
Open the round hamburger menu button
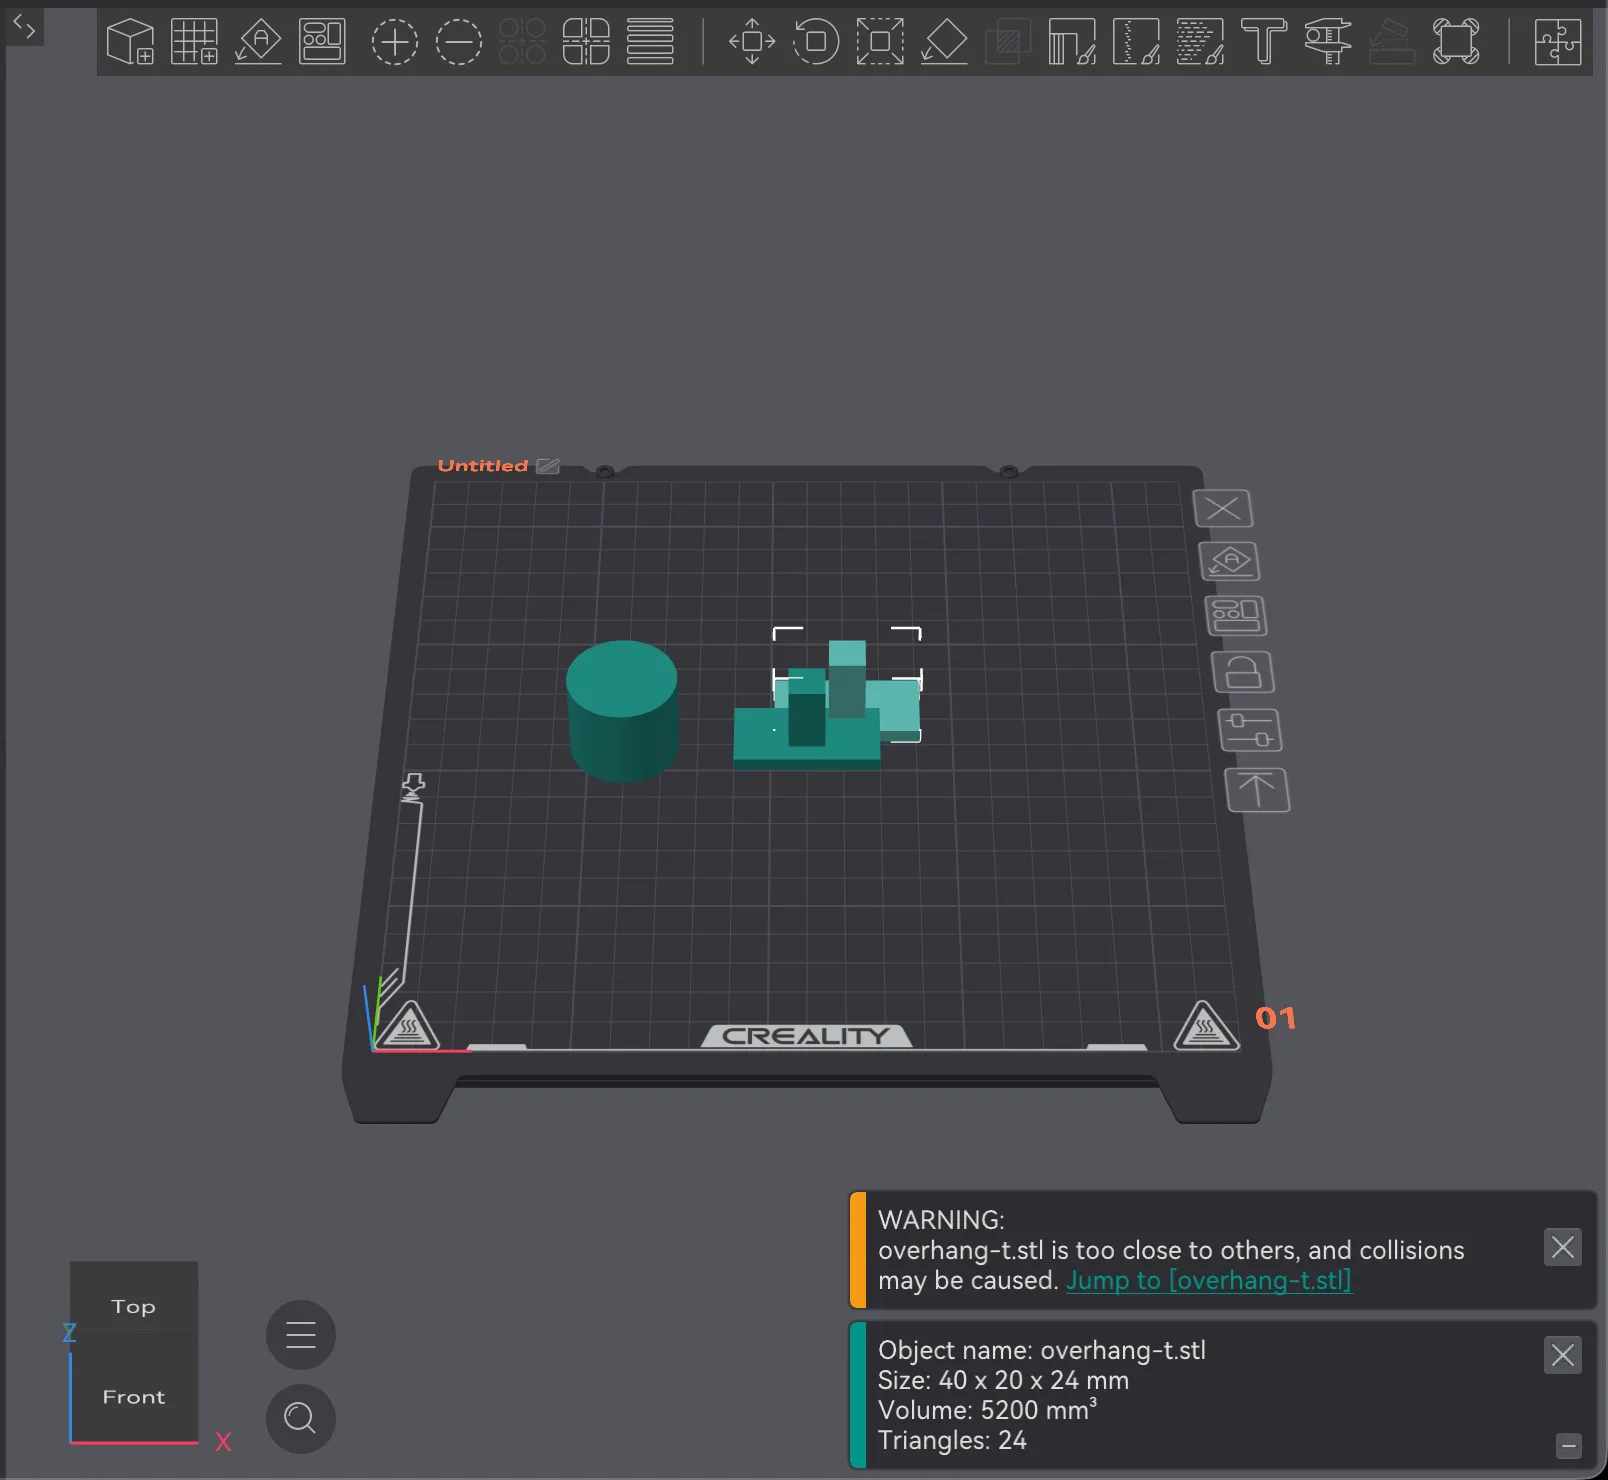pyautogui.click(x=300, y=1335)
